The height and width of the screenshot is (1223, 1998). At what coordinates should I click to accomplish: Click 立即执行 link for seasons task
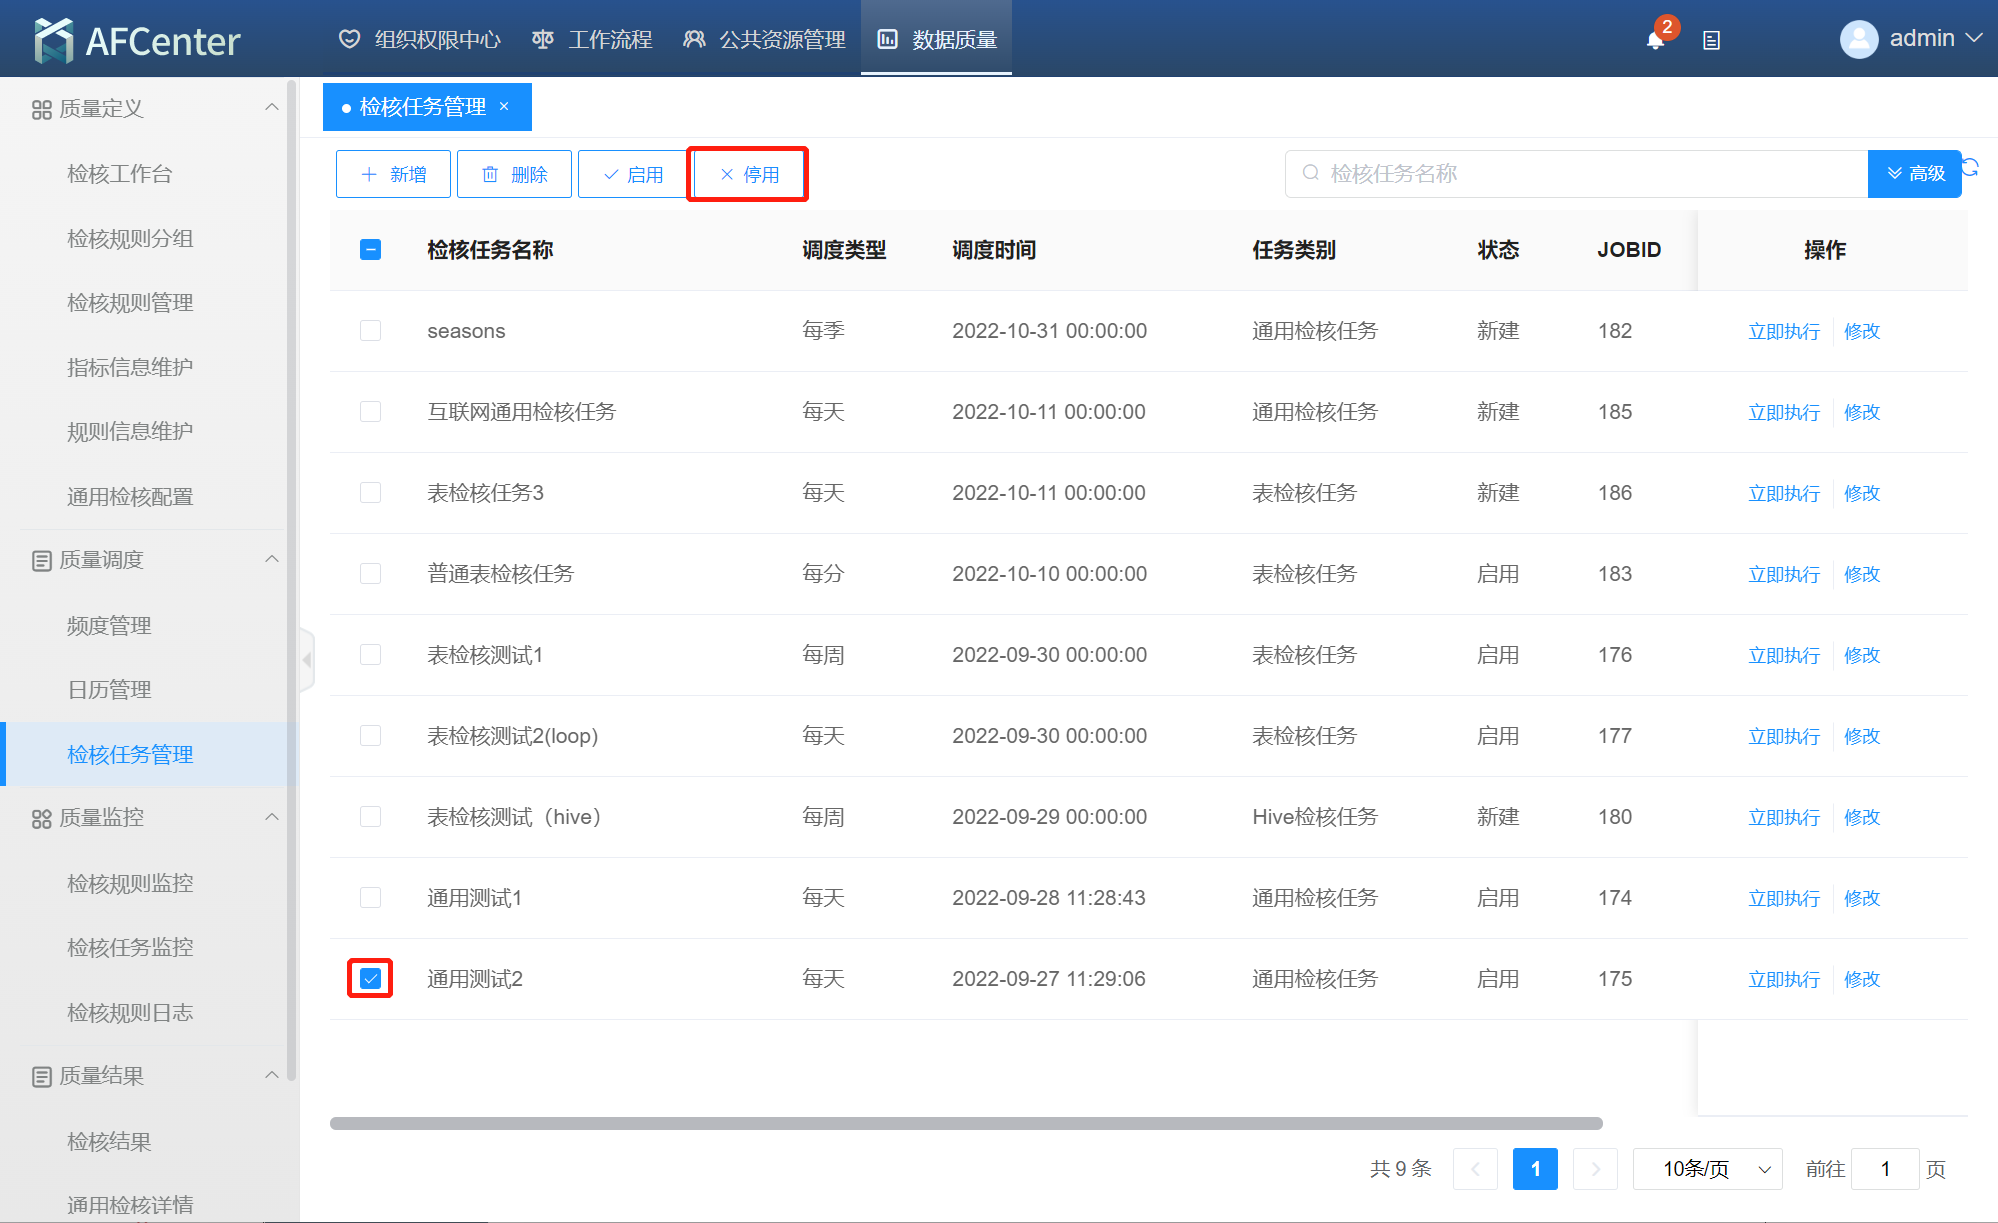coord(1783,331)
